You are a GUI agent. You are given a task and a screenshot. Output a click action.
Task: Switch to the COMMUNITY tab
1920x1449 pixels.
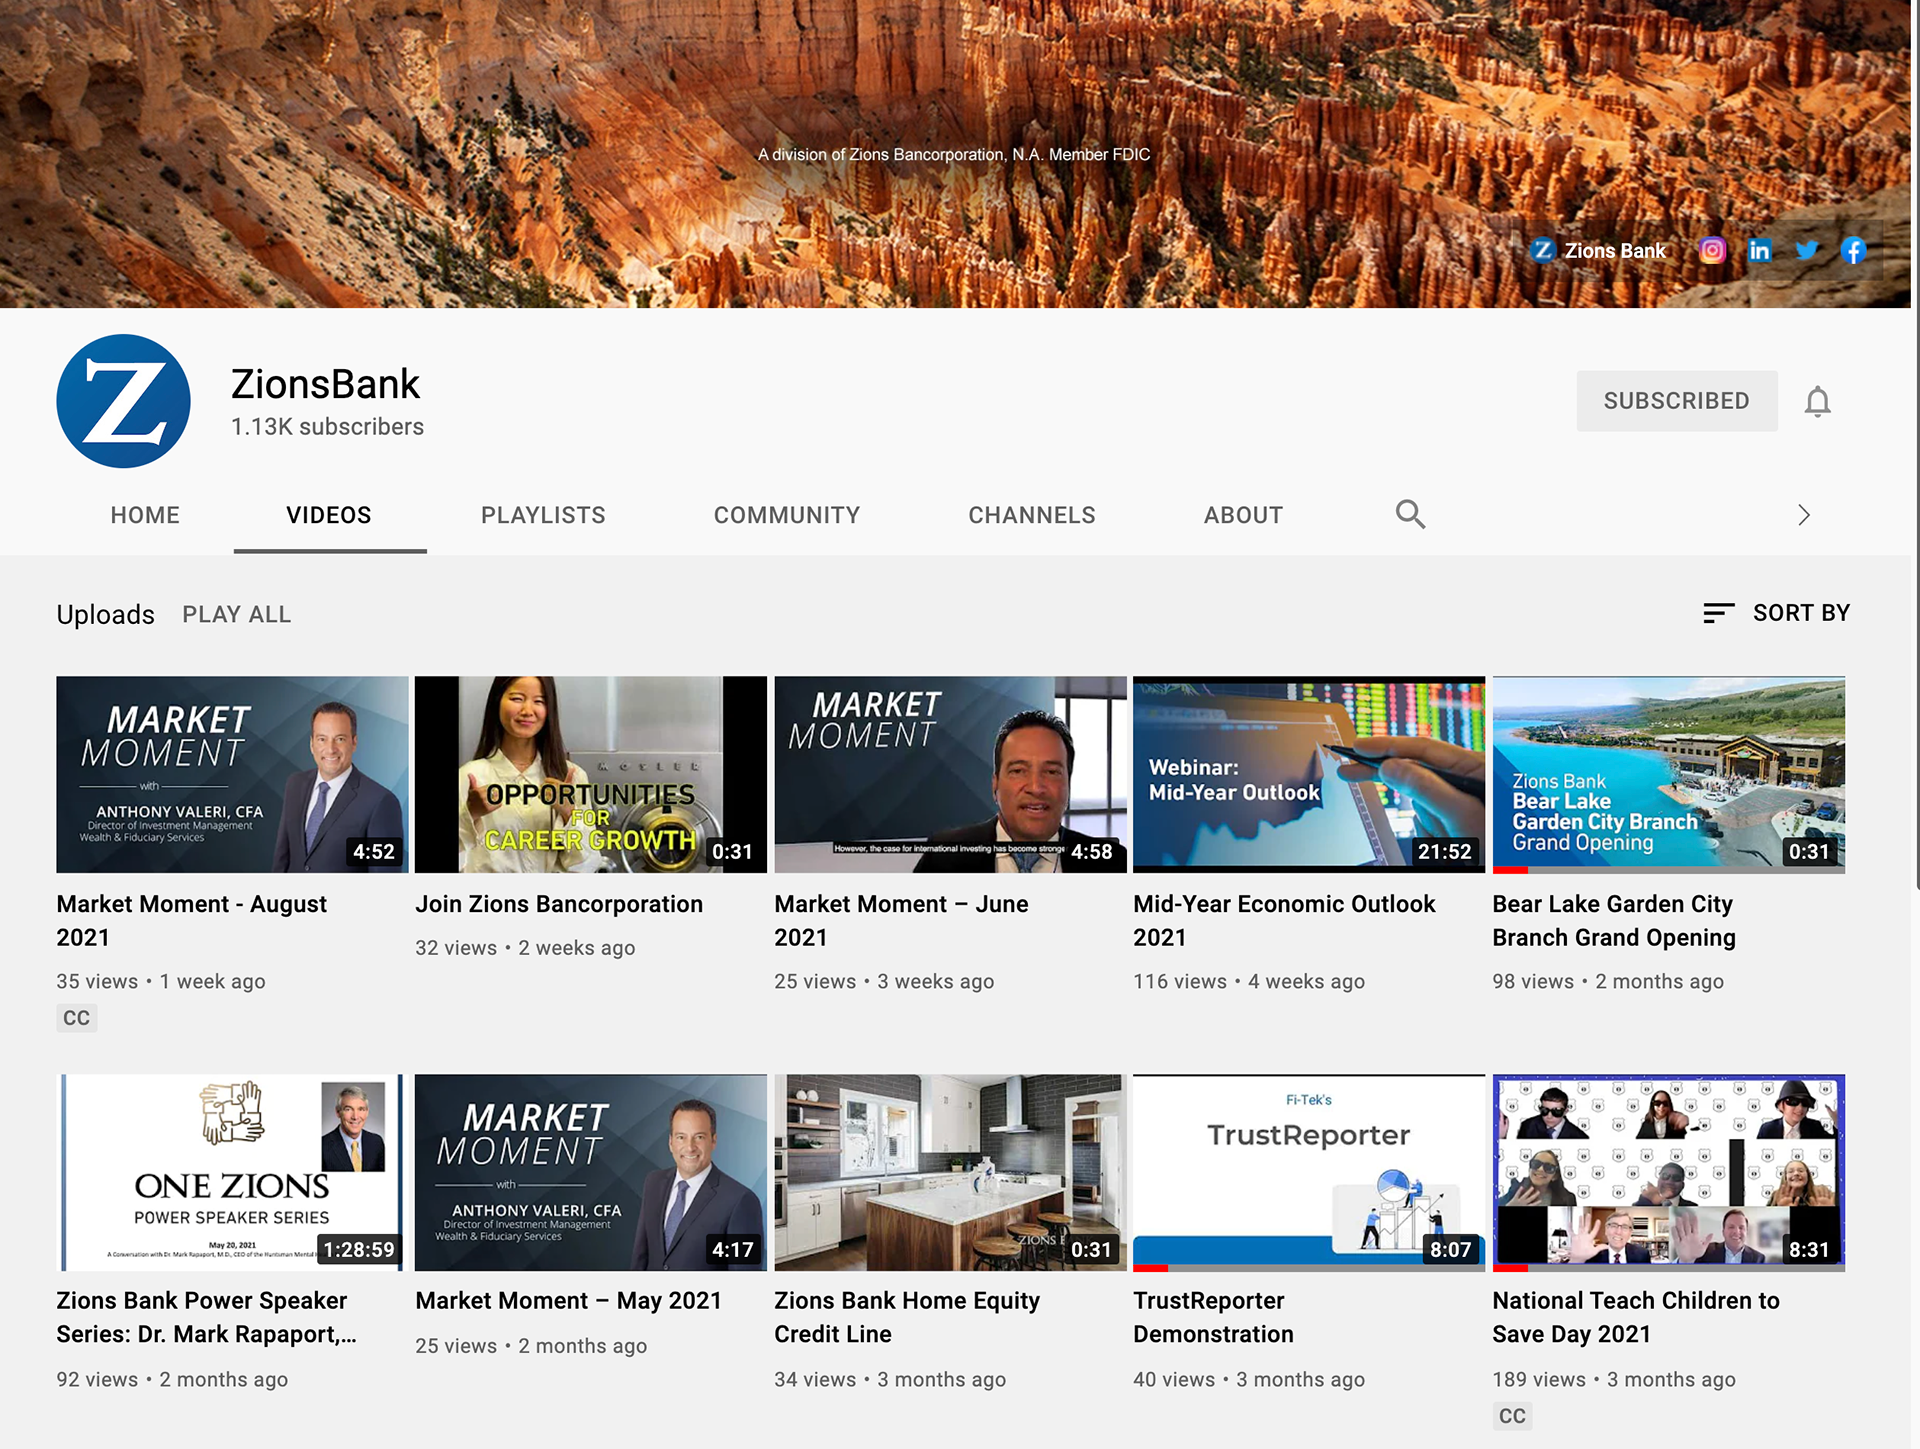click(x=787, y=515)
